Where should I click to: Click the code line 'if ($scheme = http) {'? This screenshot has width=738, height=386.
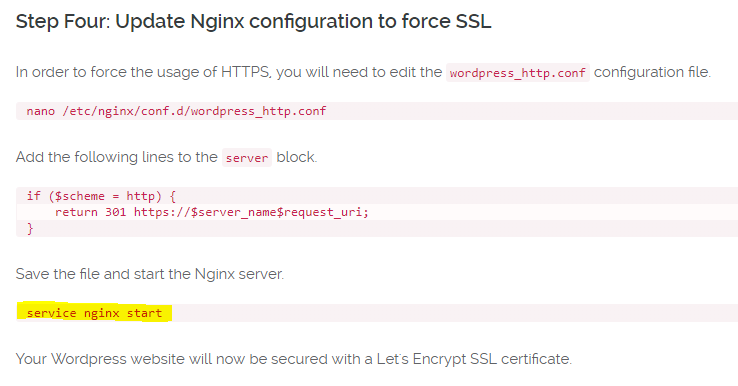[101, 196]
